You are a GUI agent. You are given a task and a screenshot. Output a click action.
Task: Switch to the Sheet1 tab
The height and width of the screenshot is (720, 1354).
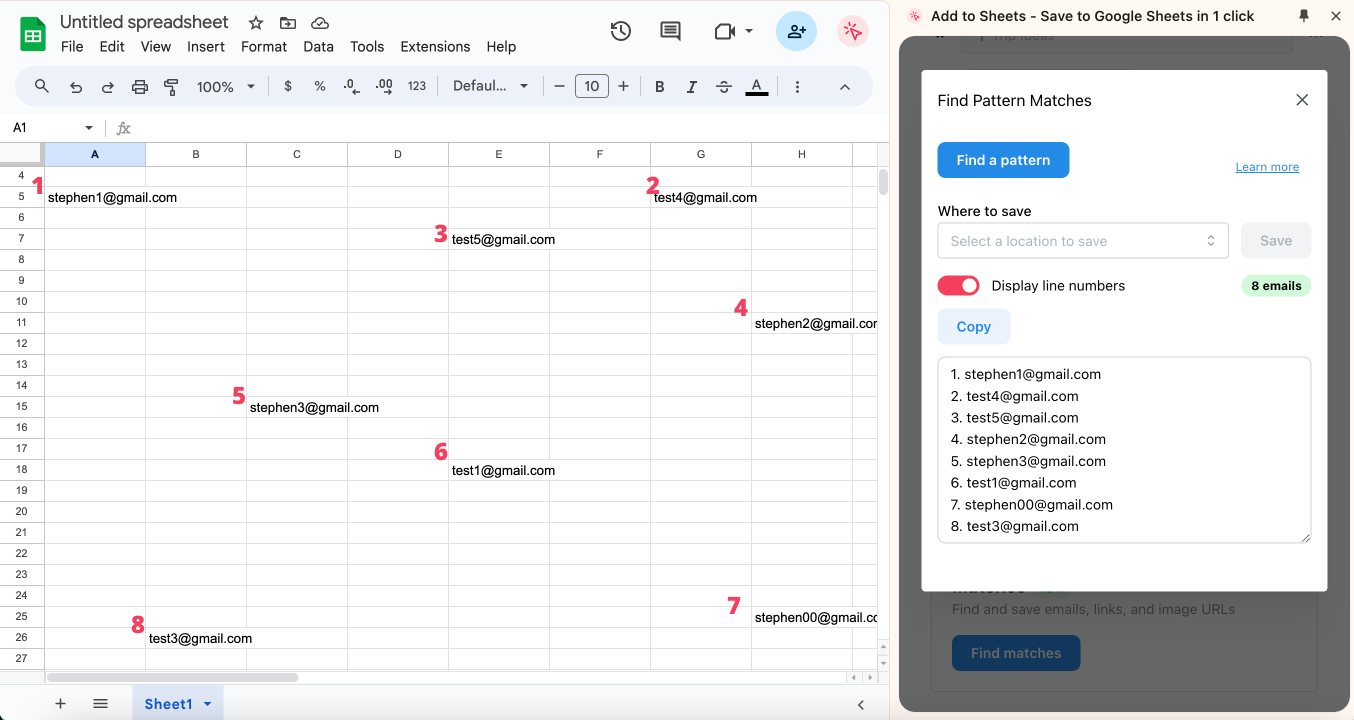[x=168, y=704]
